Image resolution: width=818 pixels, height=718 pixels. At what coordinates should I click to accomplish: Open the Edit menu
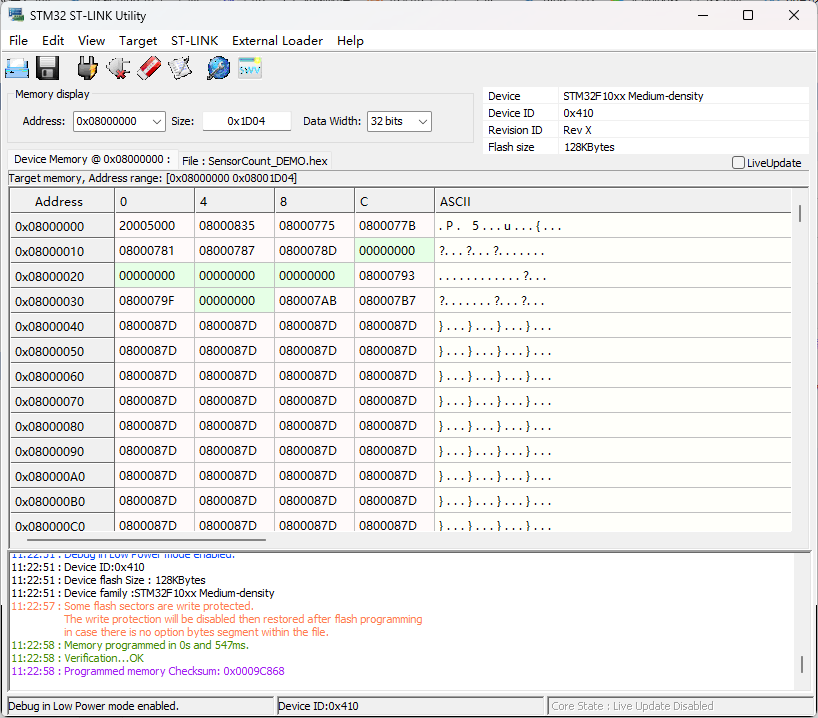click(53, 41)
